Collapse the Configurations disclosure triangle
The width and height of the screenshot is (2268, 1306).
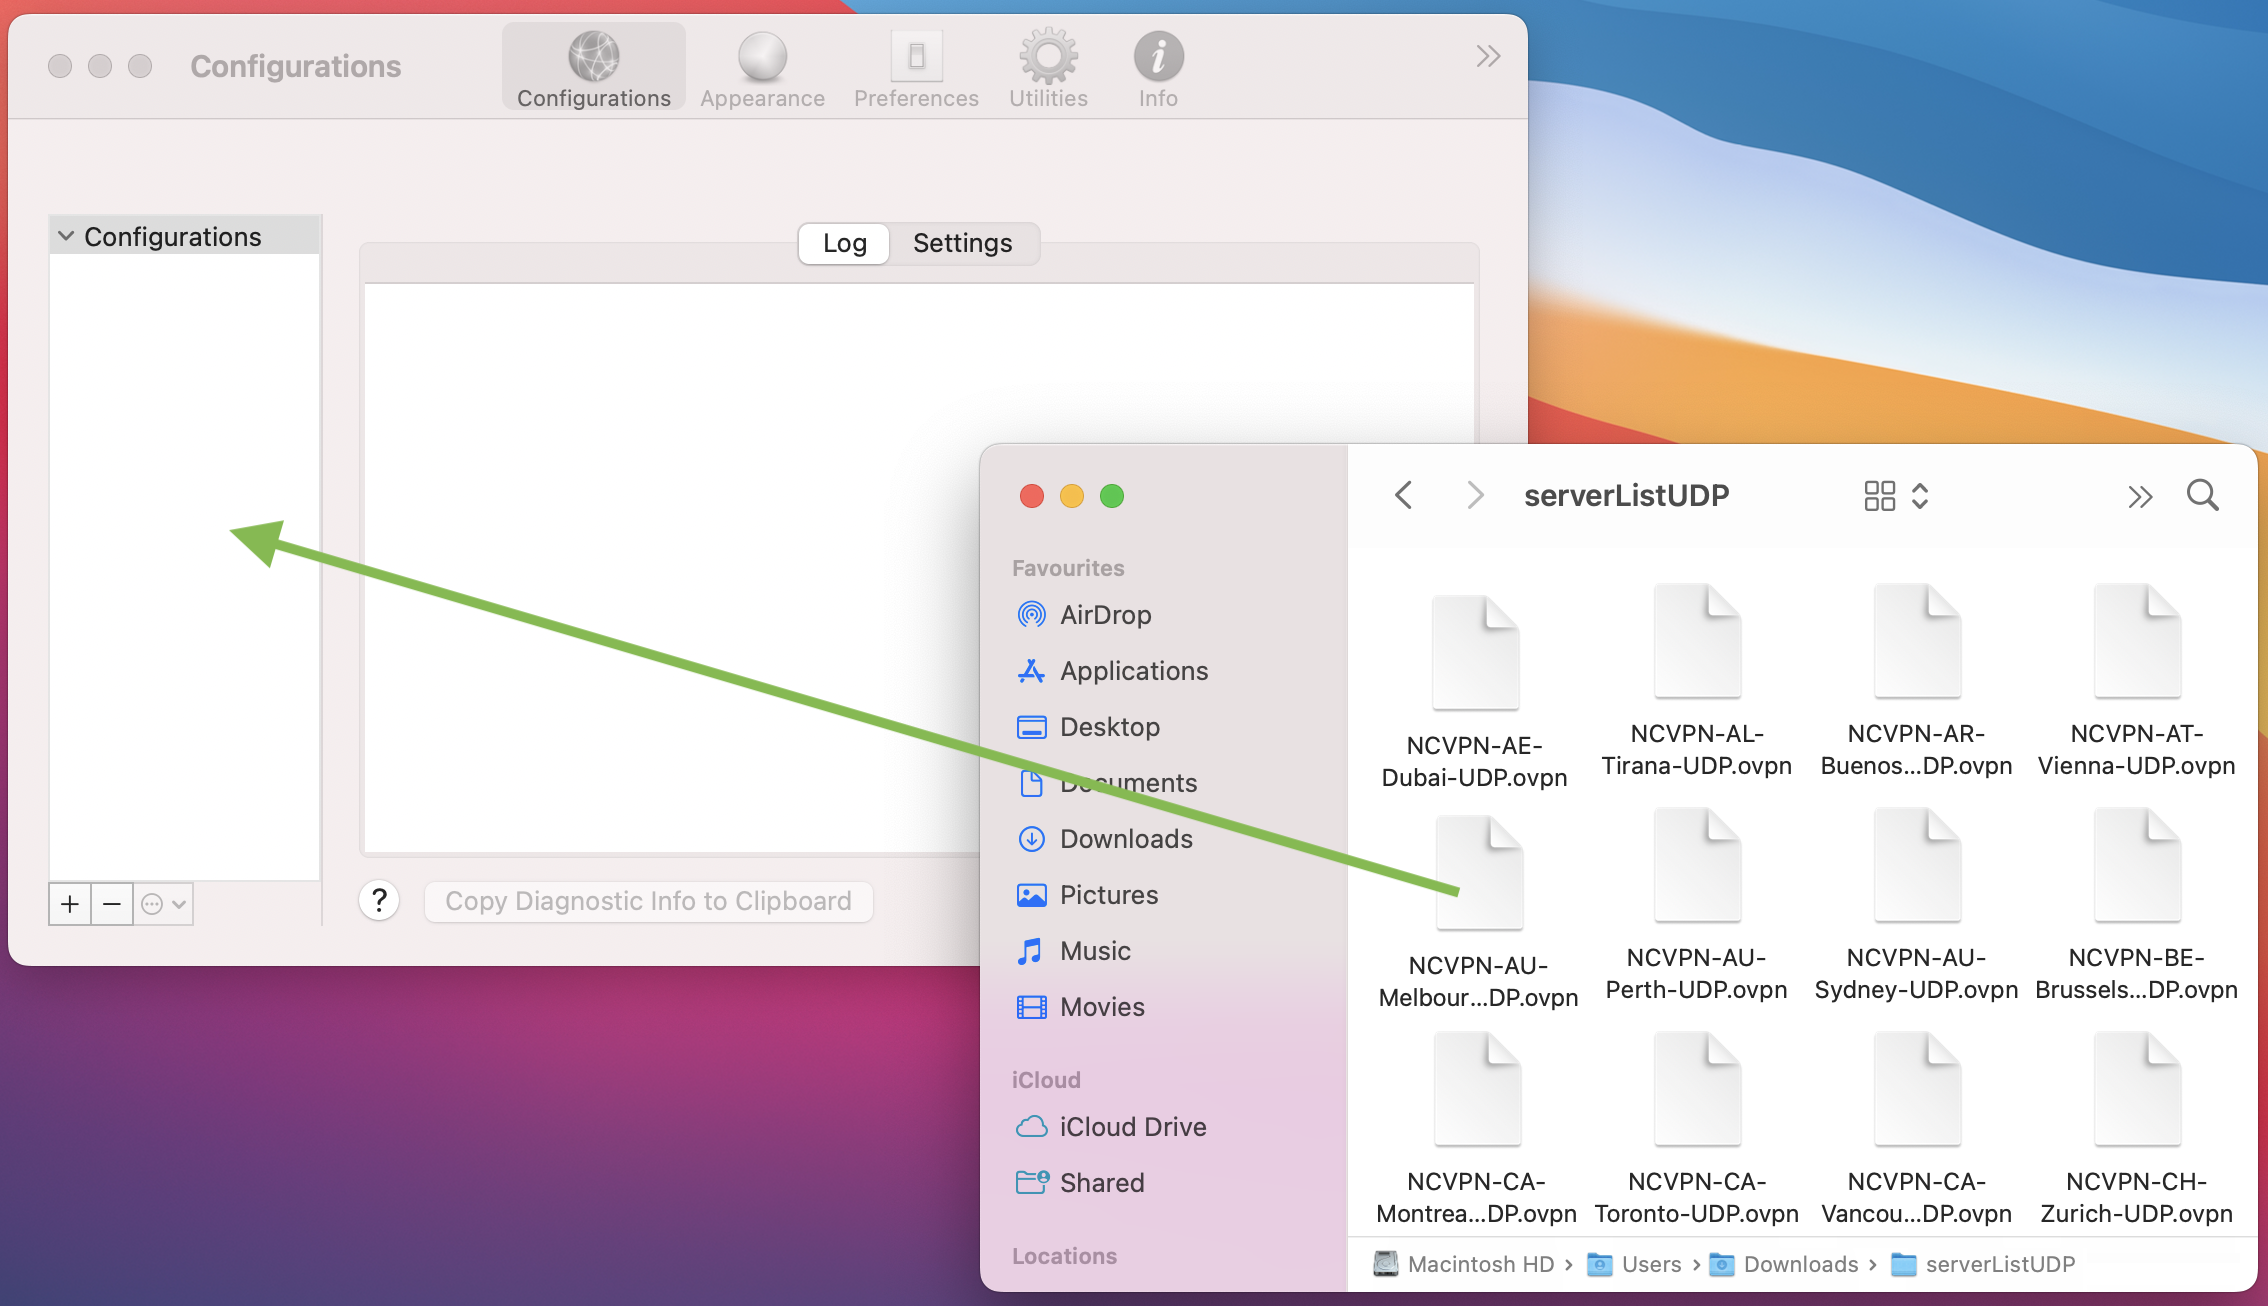pyautogui.click(x=65, y=235)
